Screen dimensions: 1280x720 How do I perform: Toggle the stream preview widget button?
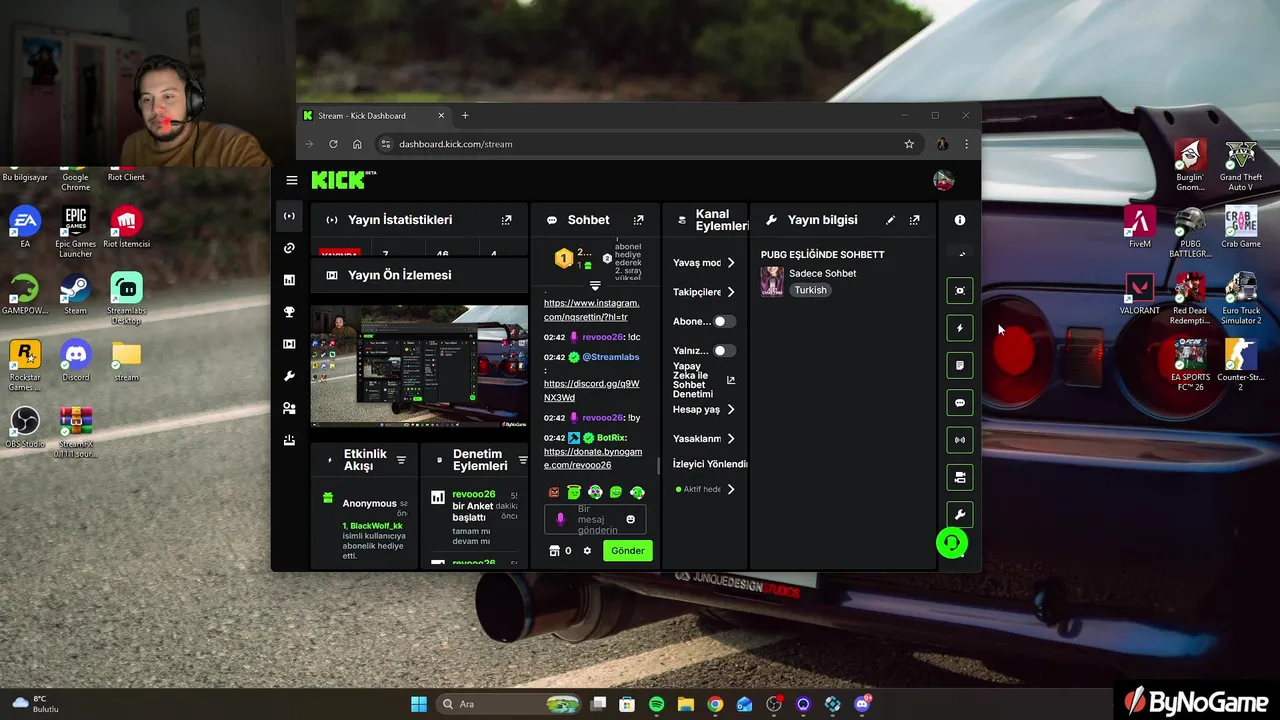pos(960,291)
